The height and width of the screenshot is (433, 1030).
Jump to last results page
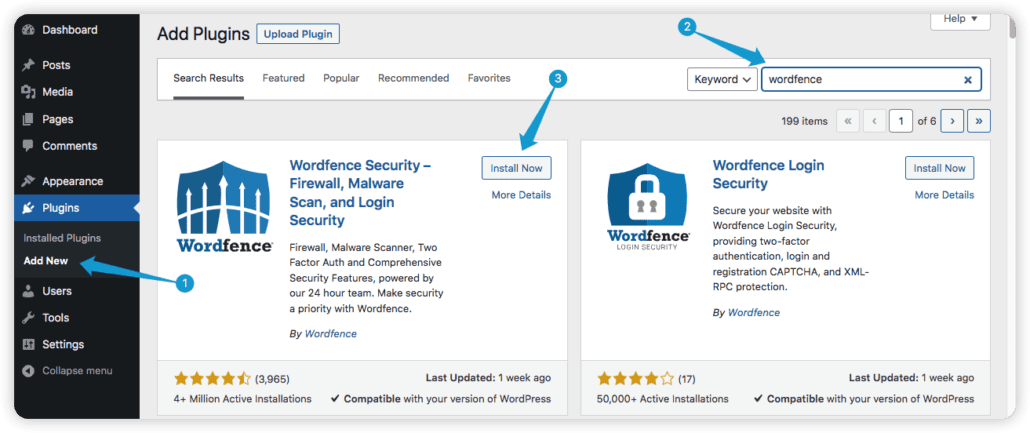pyautogui.click(x=979, y=121)
